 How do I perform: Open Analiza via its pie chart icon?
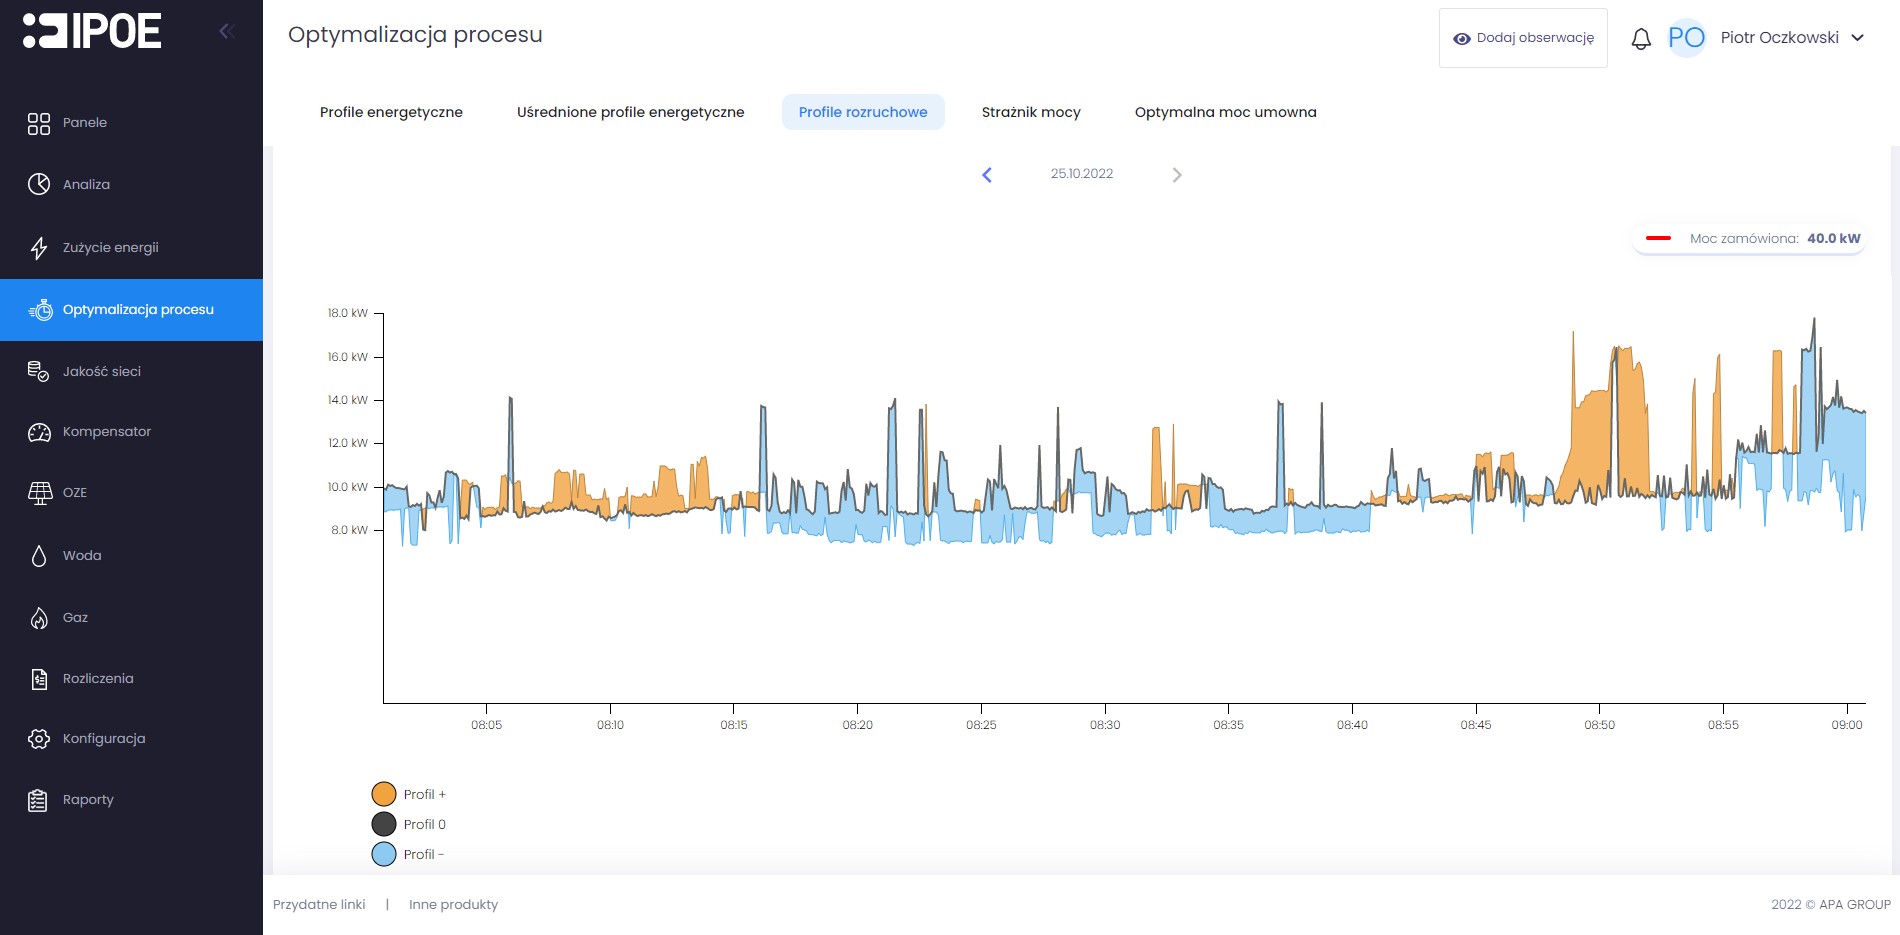tap(39, 184)
